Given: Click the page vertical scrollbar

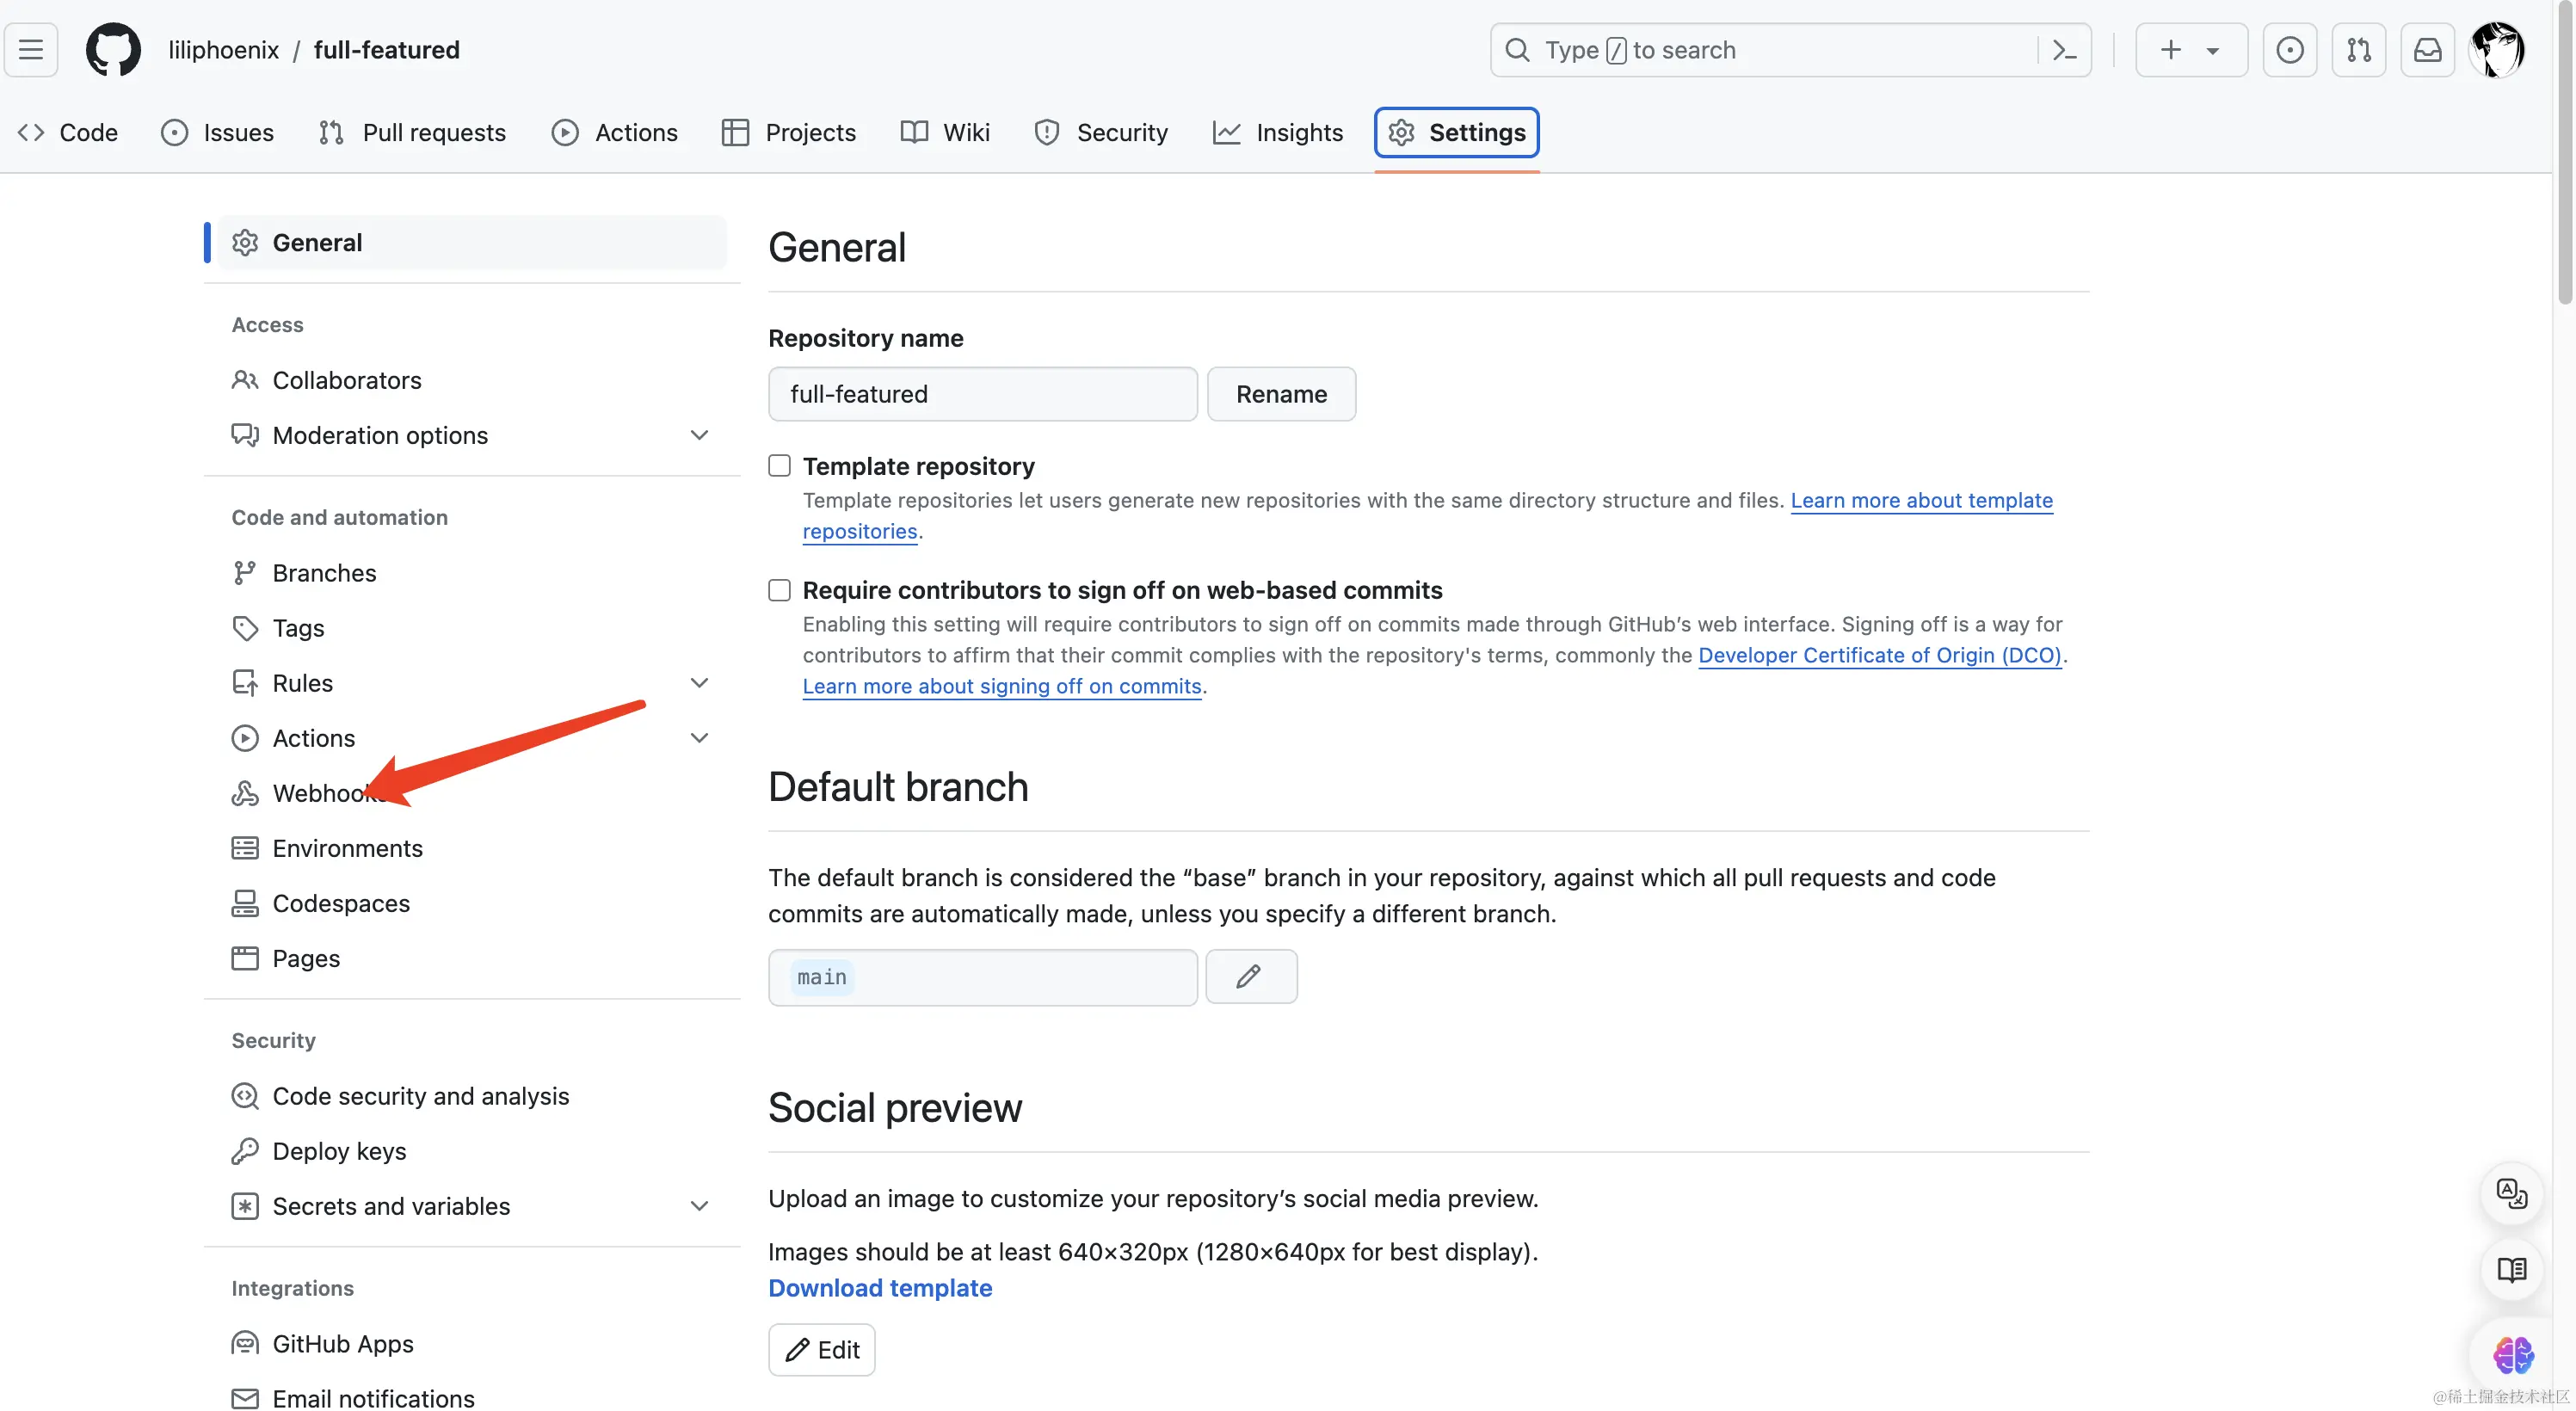Looking at the screenshot, I should (x=2564, y=152).
